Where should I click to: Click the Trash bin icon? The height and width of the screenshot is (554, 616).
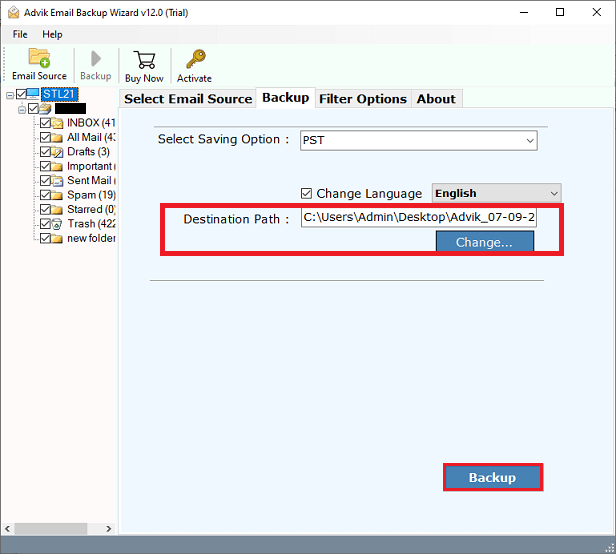point(57,224)
